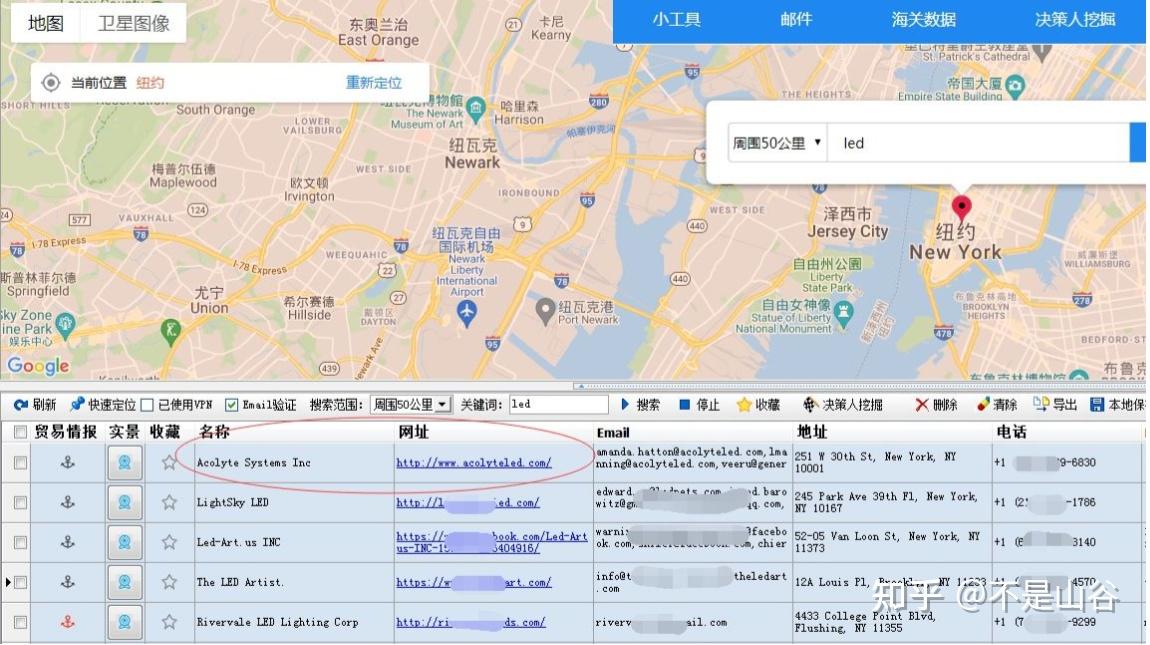
Task: Open street view for The LED Artist
Action: click(x=125, y=582)
